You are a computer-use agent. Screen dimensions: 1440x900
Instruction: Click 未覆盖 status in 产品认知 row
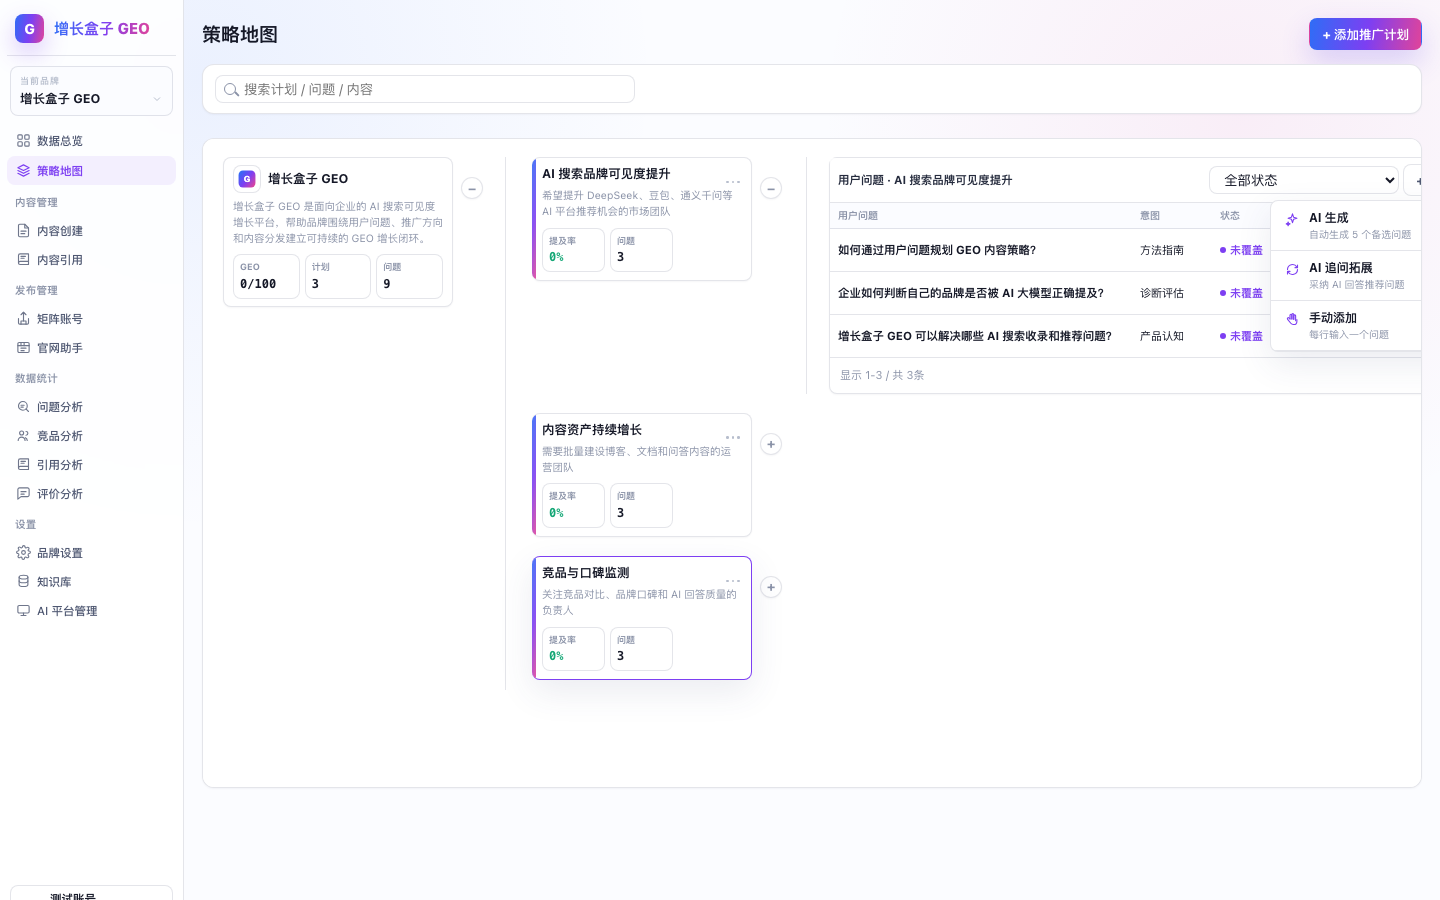click(1241, 336)
